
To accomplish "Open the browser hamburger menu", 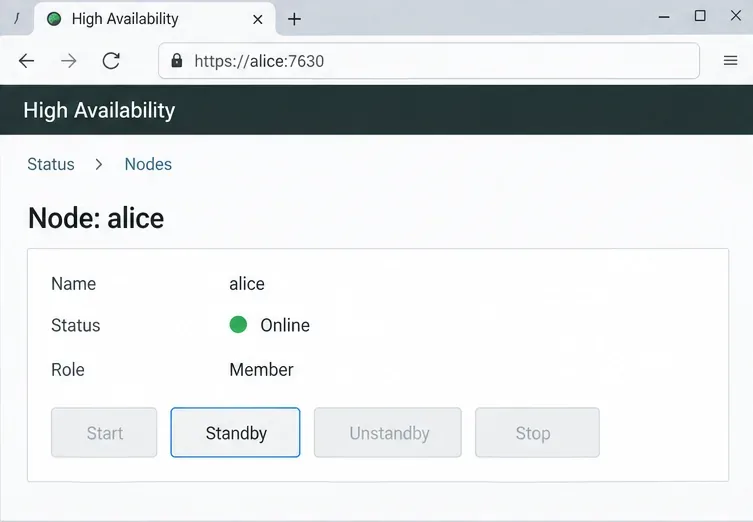I will (730, 61).
